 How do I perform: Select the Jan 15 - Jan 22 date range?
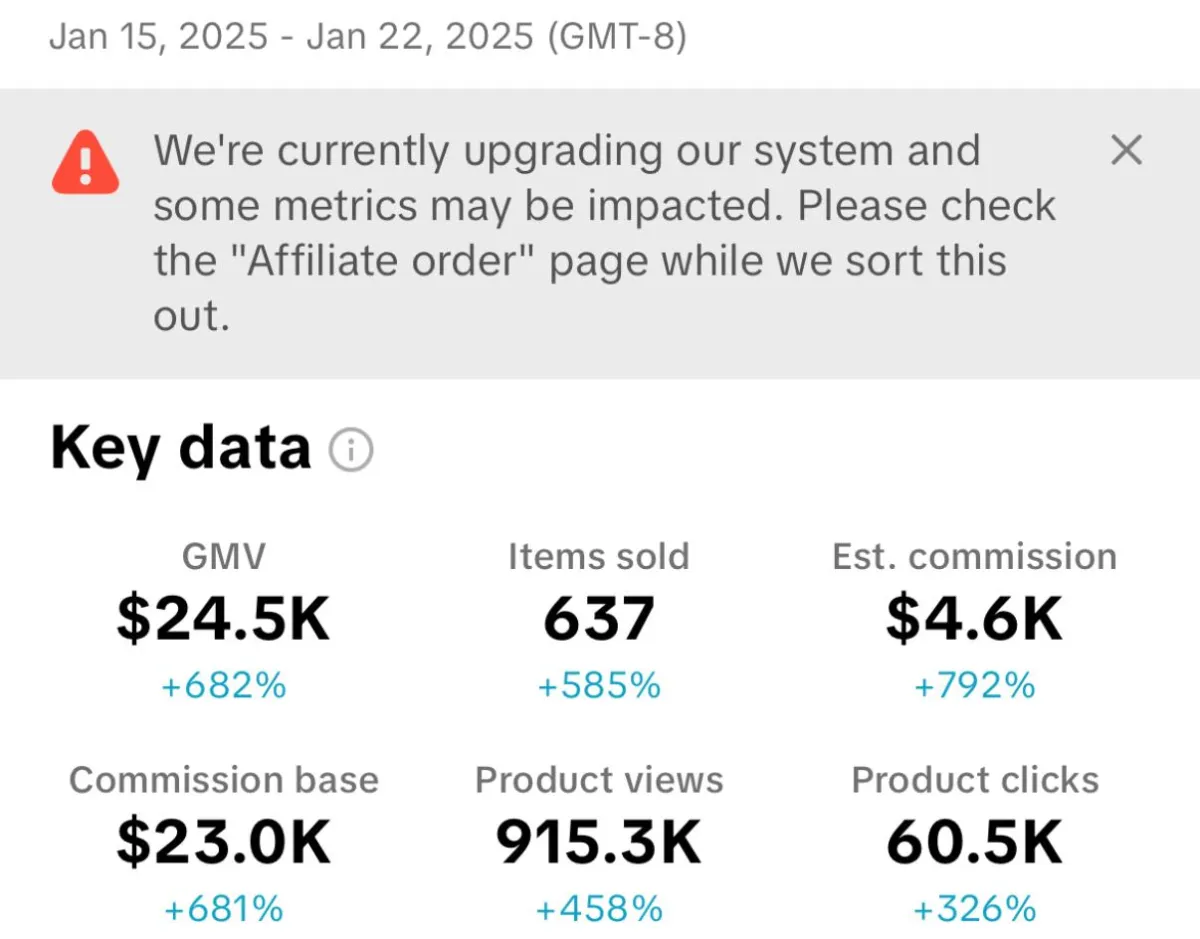[x=368, y=38]
